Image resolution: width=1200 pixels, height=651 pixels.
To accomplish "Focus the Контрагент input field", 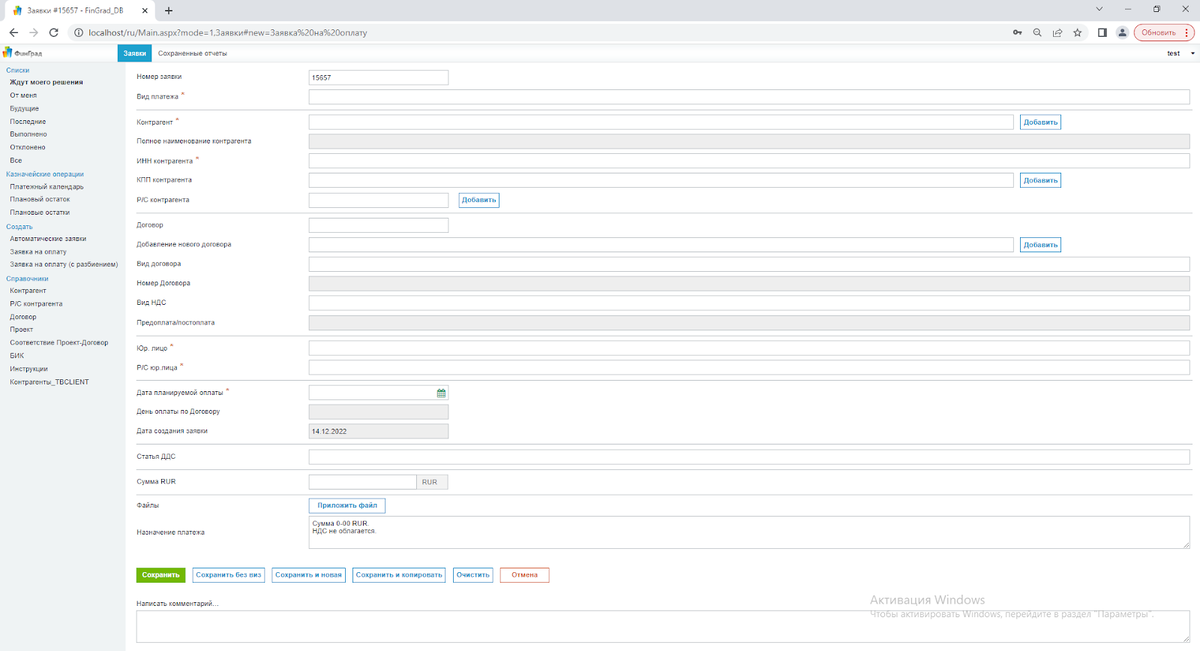I will point(661,122).
